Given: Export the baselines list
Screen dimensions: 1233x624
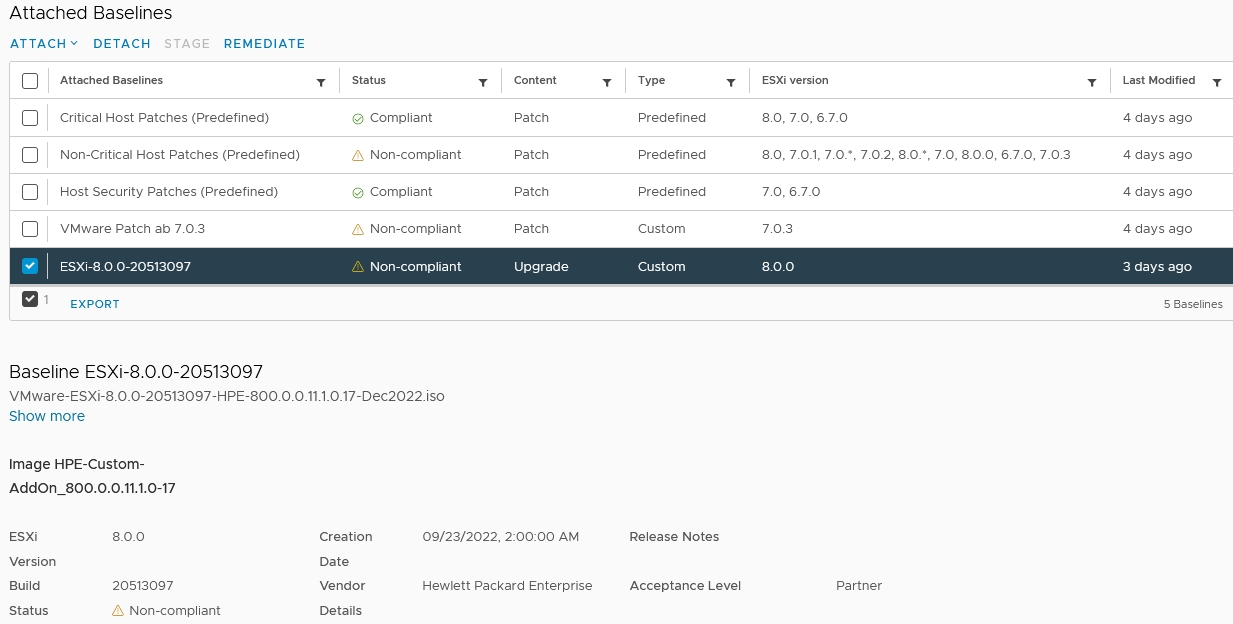Looking at the screenshot, I should [95, 304].
